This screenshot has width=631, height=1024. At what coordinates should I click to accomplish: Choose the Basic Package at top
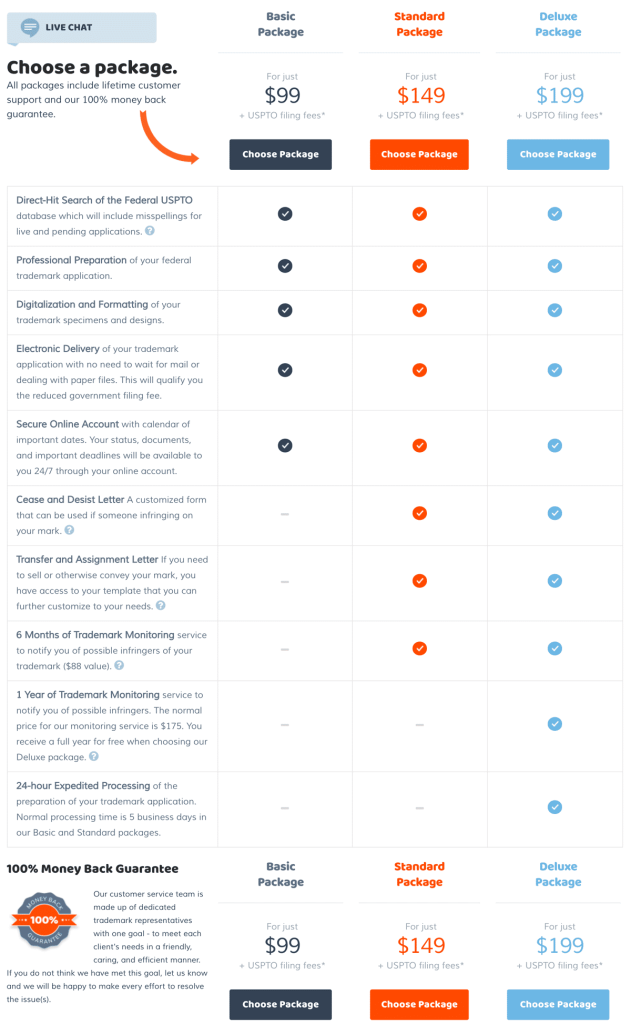(x=280, y=154)
